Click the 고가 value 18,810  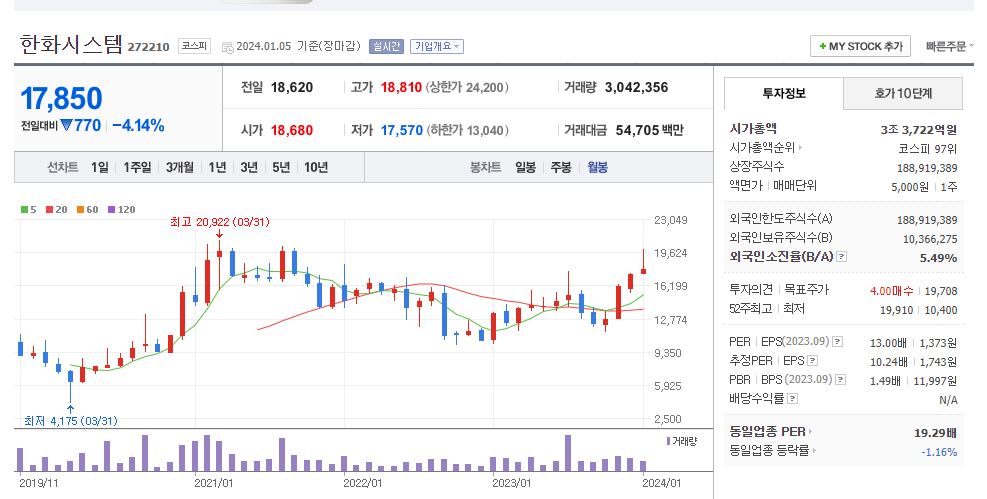(401, 87)
